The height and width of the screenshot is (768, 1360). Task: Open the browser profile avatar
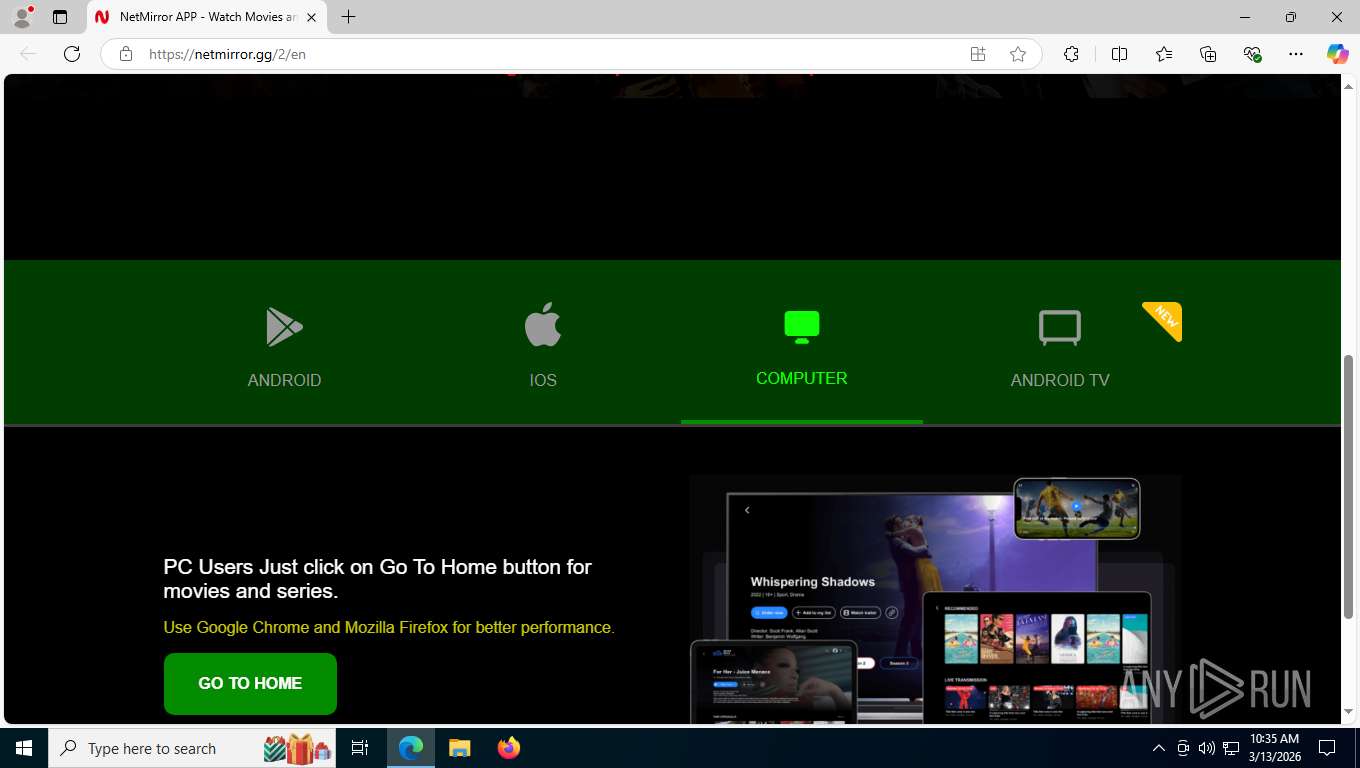click(x=22, y=17)
